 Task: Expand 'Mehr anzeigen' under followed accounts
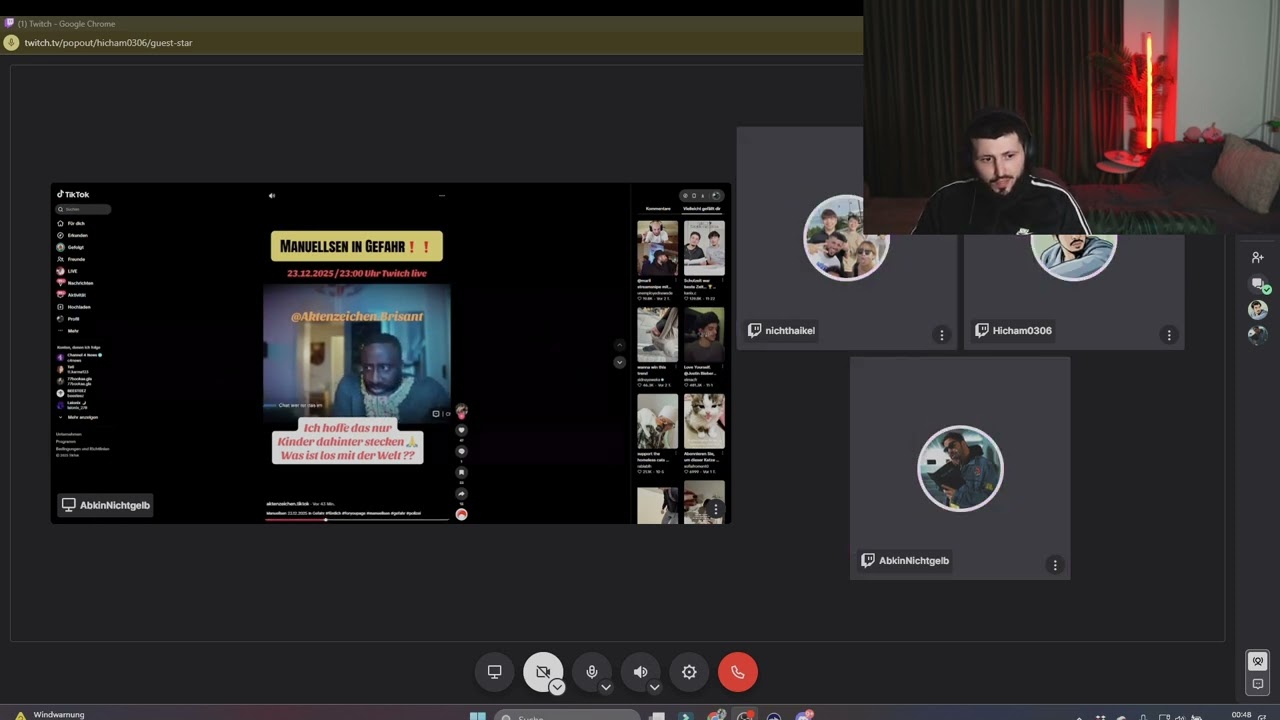click(78, 417)
